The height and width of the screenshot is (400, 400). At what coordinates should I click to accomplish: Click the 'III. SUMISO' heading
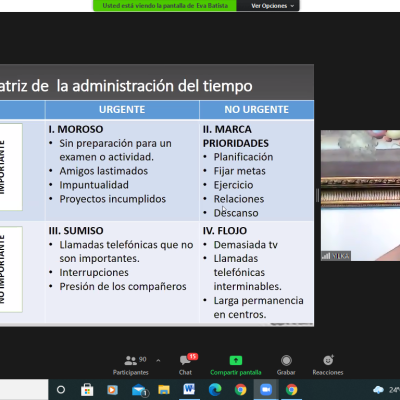[76, 231]
